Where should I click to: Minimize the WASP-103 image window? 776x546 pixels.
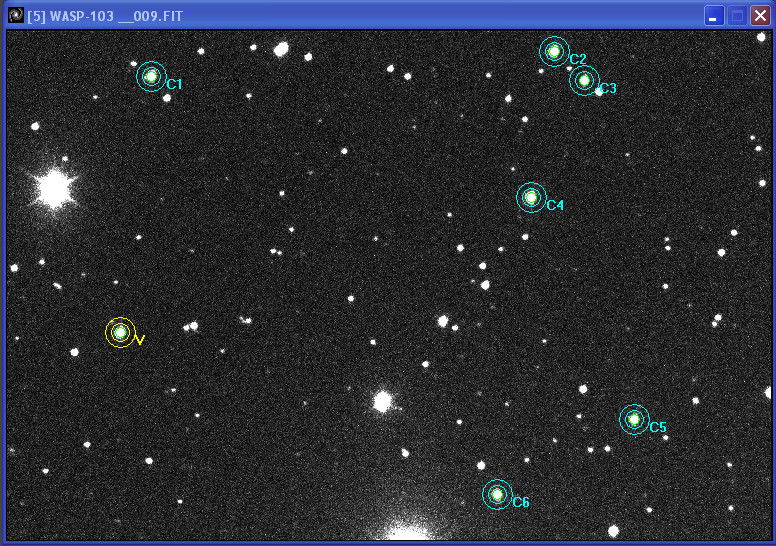pos(714,15)
